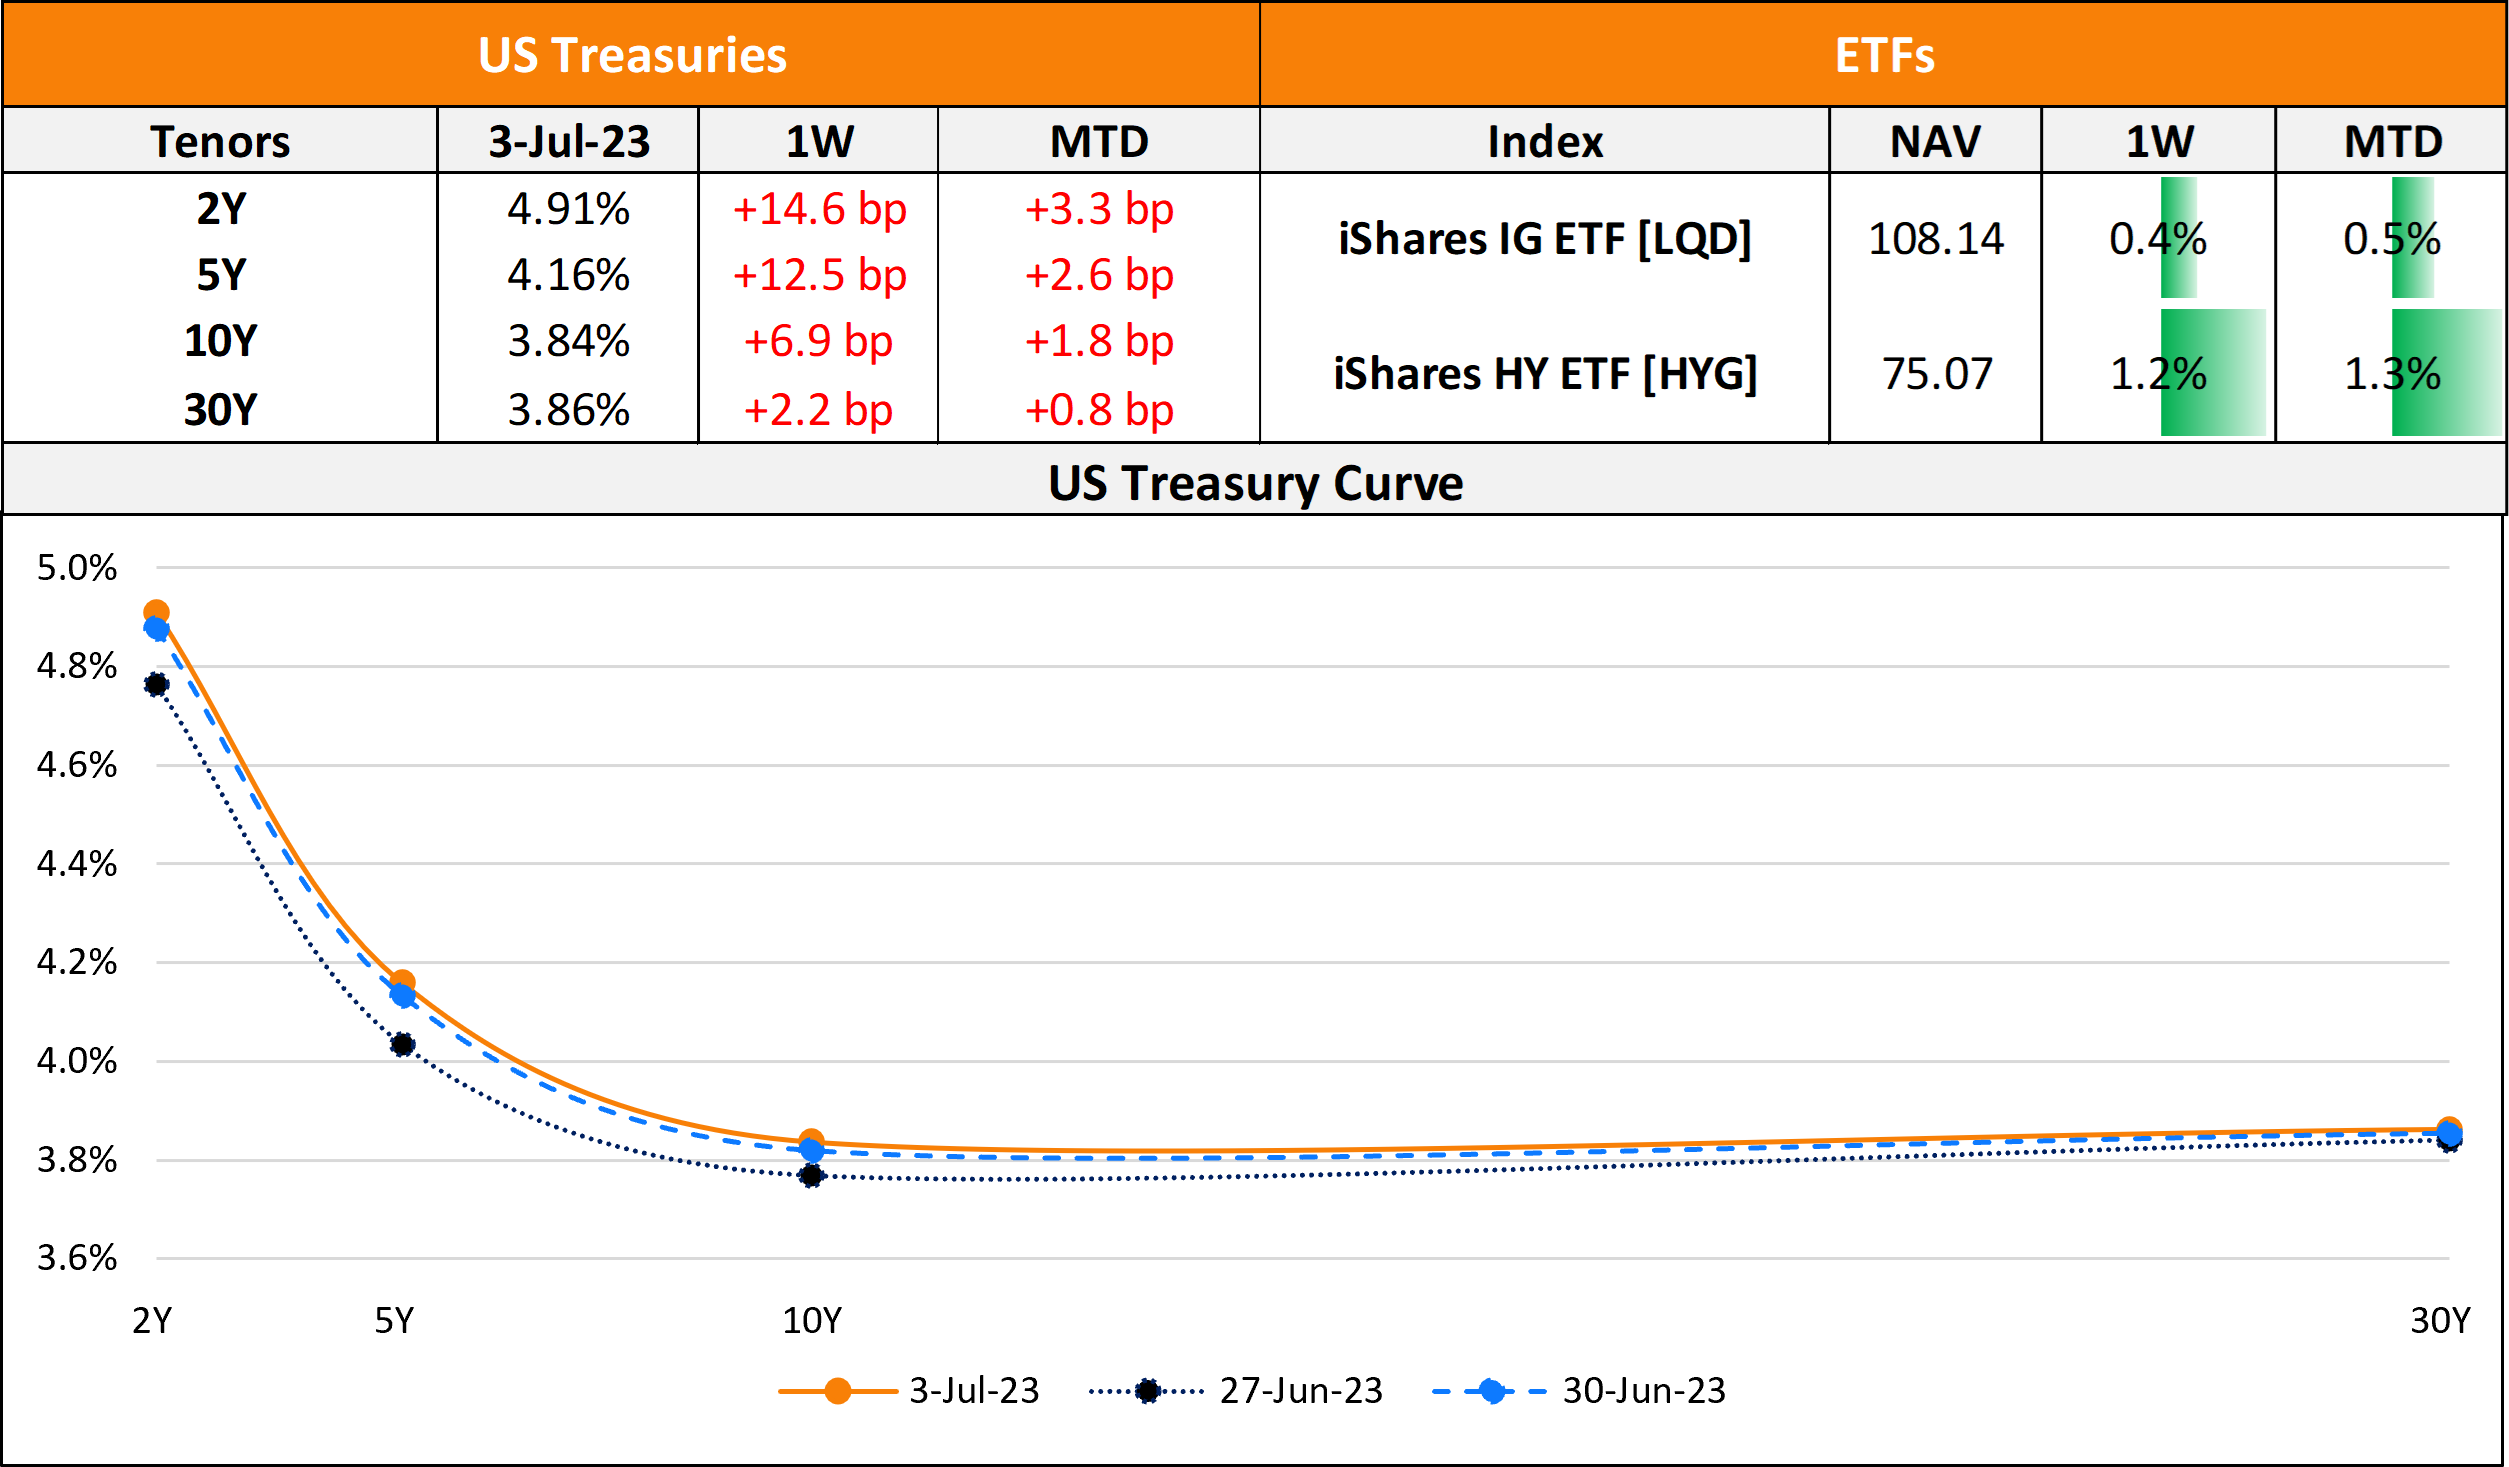Select the orange 10Y data point
Viewport: 2509px width, 1467px height.
(811, 1140)
